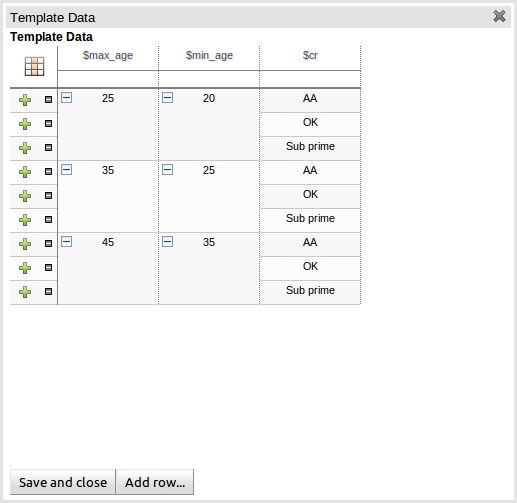
Task: Remove the 35/25 AA row with black minus icon
Action: coord(48,172)
